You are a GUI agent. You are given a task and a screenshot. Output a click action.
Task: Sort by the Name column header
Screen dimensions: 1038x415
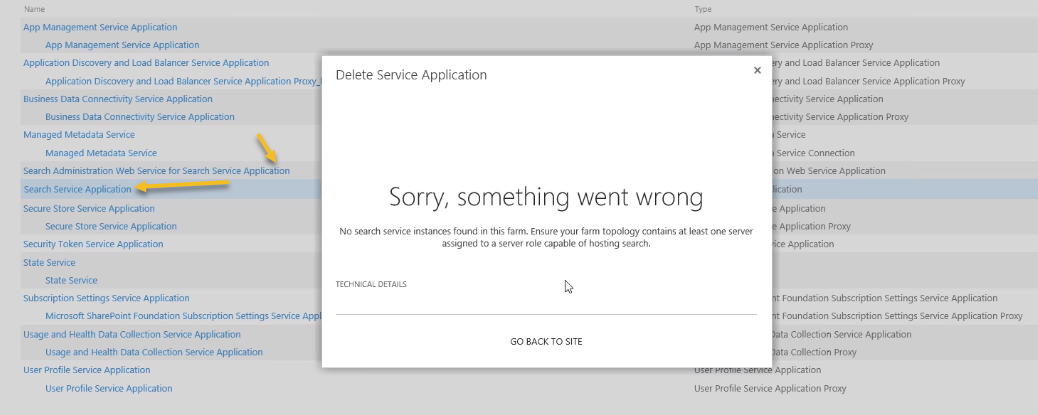(34, 9)
